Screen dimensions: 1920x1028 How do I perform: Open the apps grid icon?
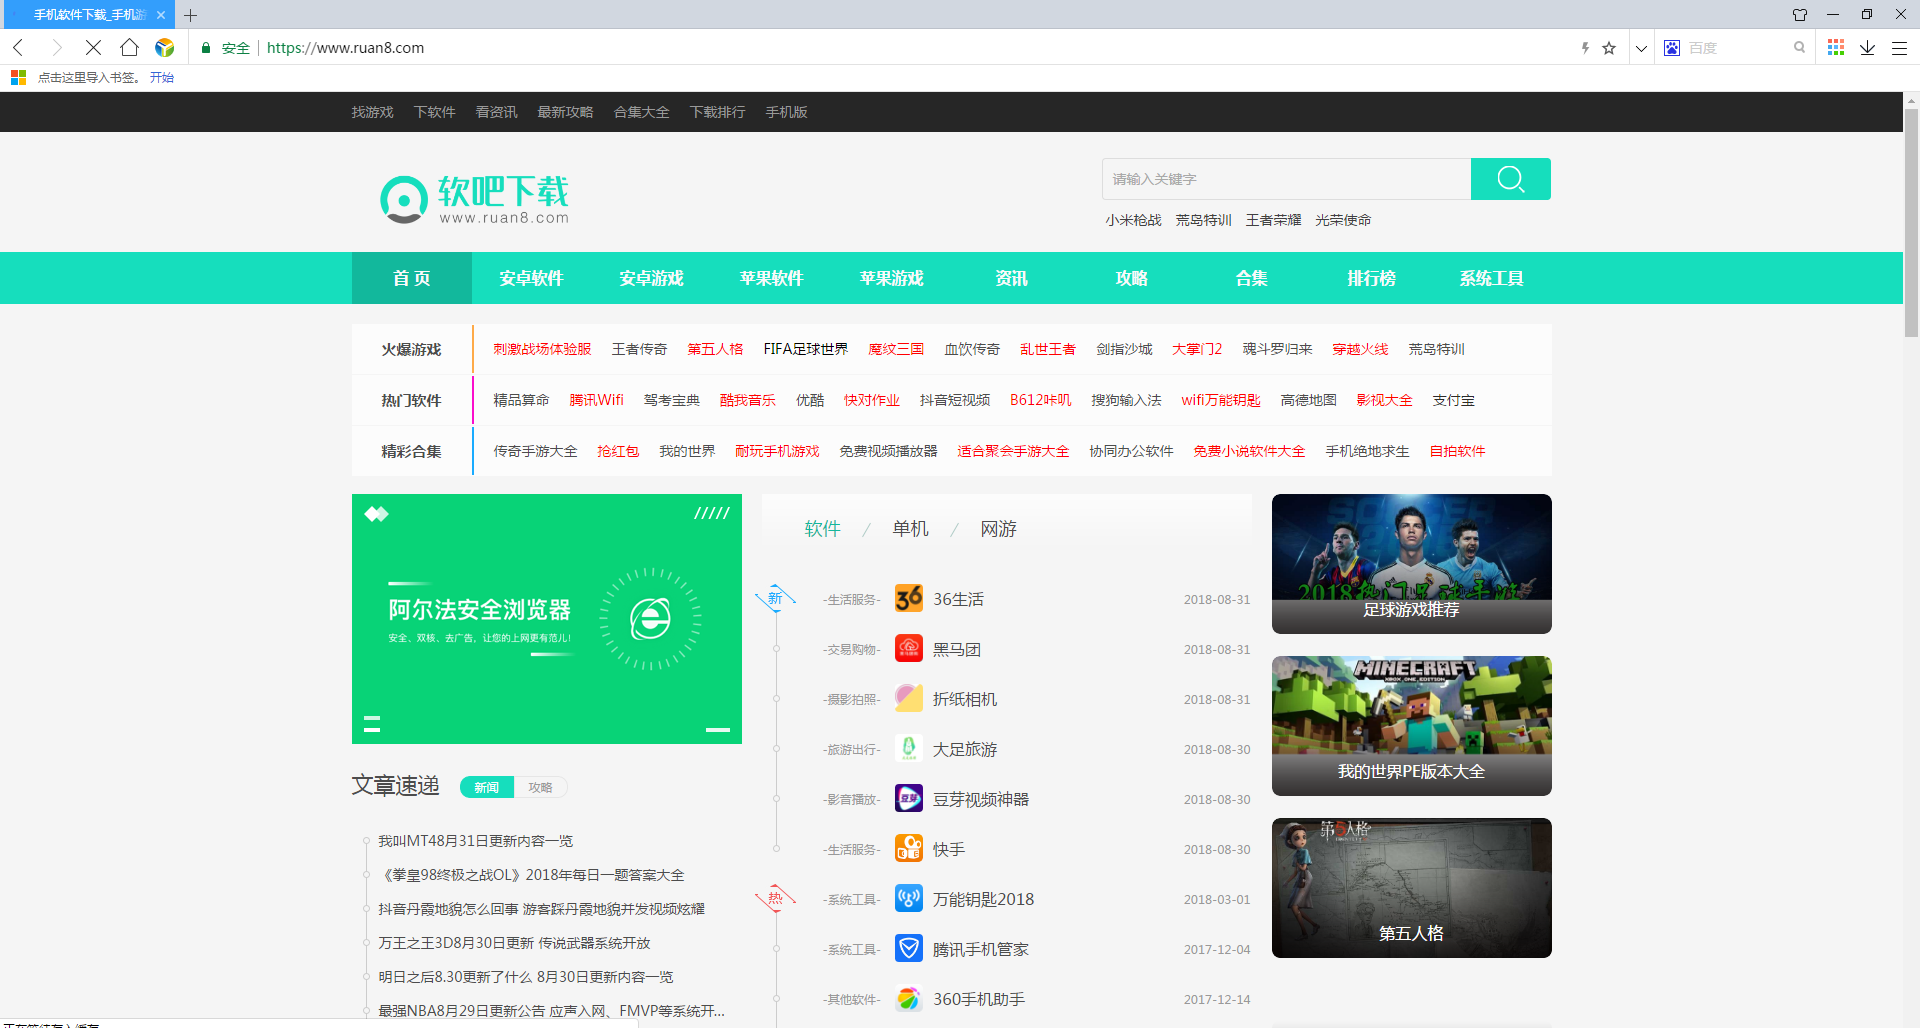tap(1836, 47)
